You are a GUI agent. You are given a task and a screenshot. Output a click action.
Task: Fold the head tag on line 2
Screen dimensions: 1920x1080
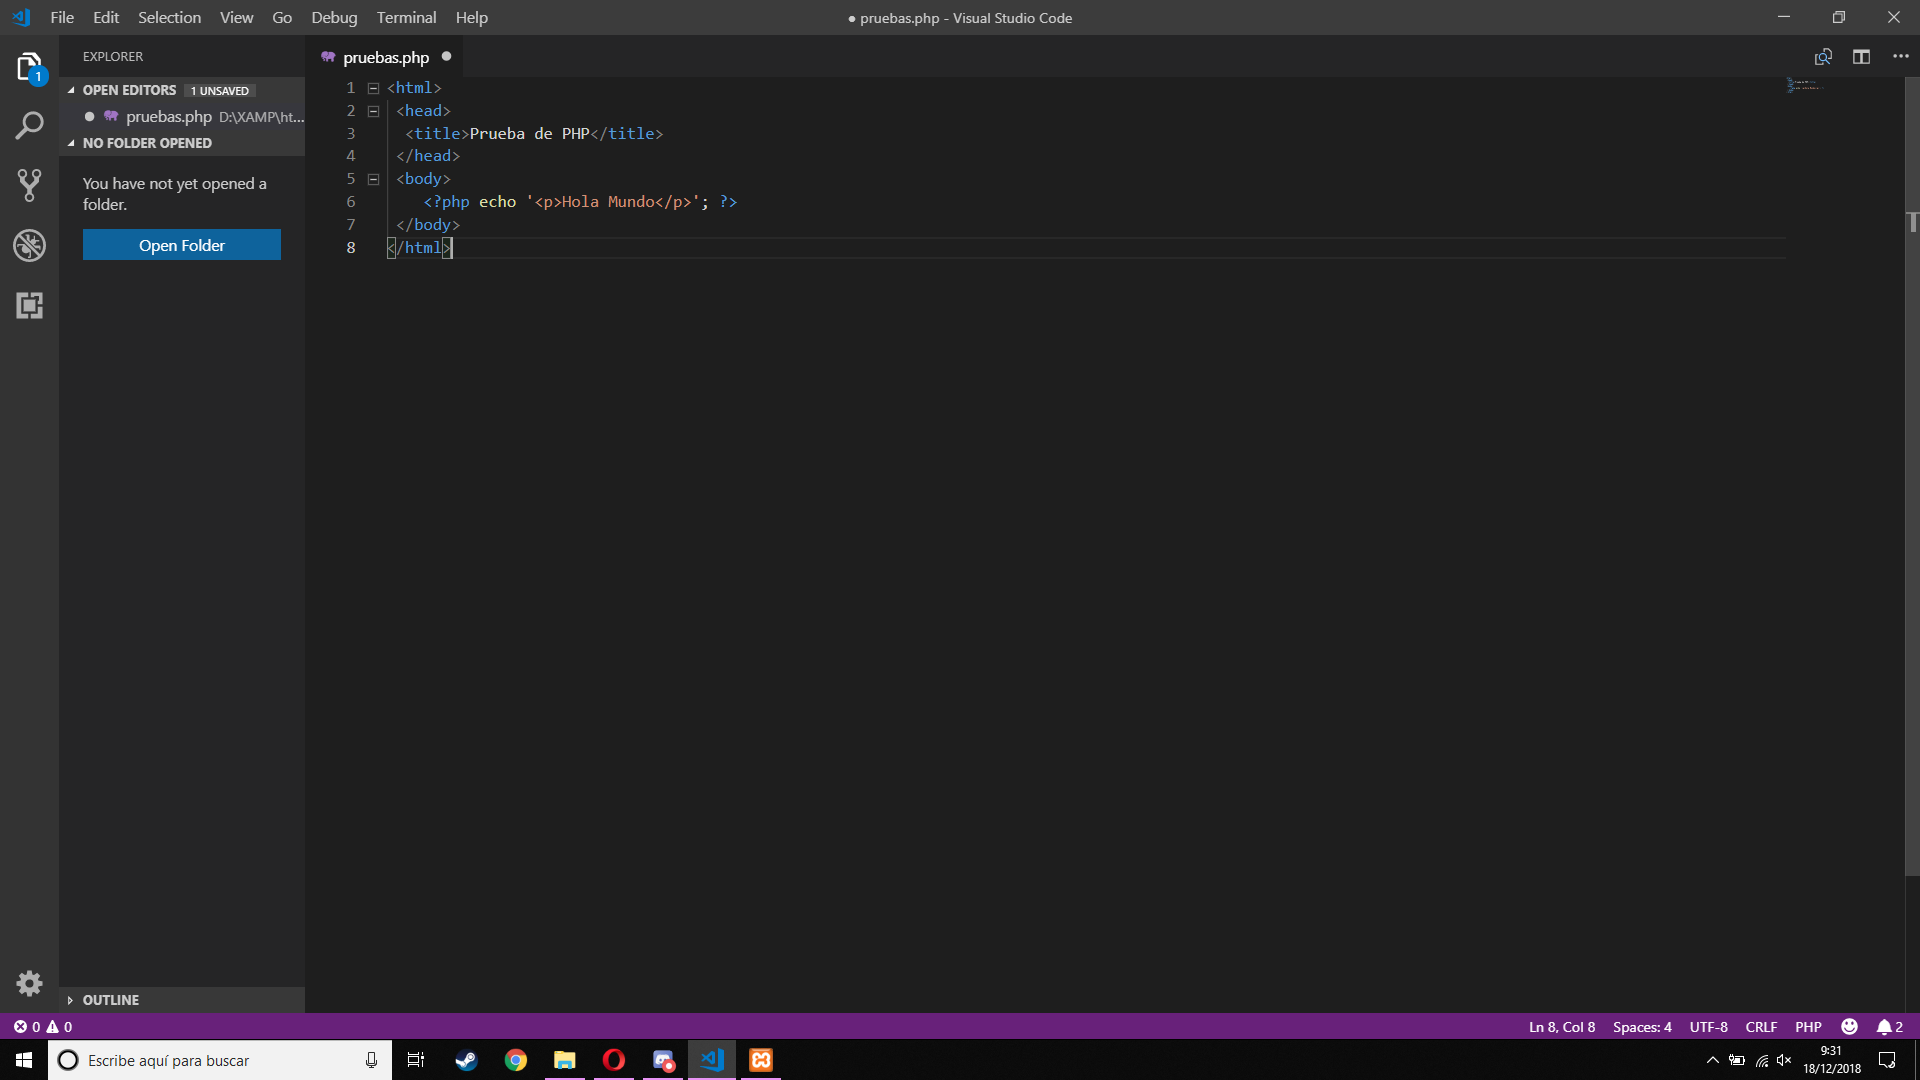click(373, 111)
